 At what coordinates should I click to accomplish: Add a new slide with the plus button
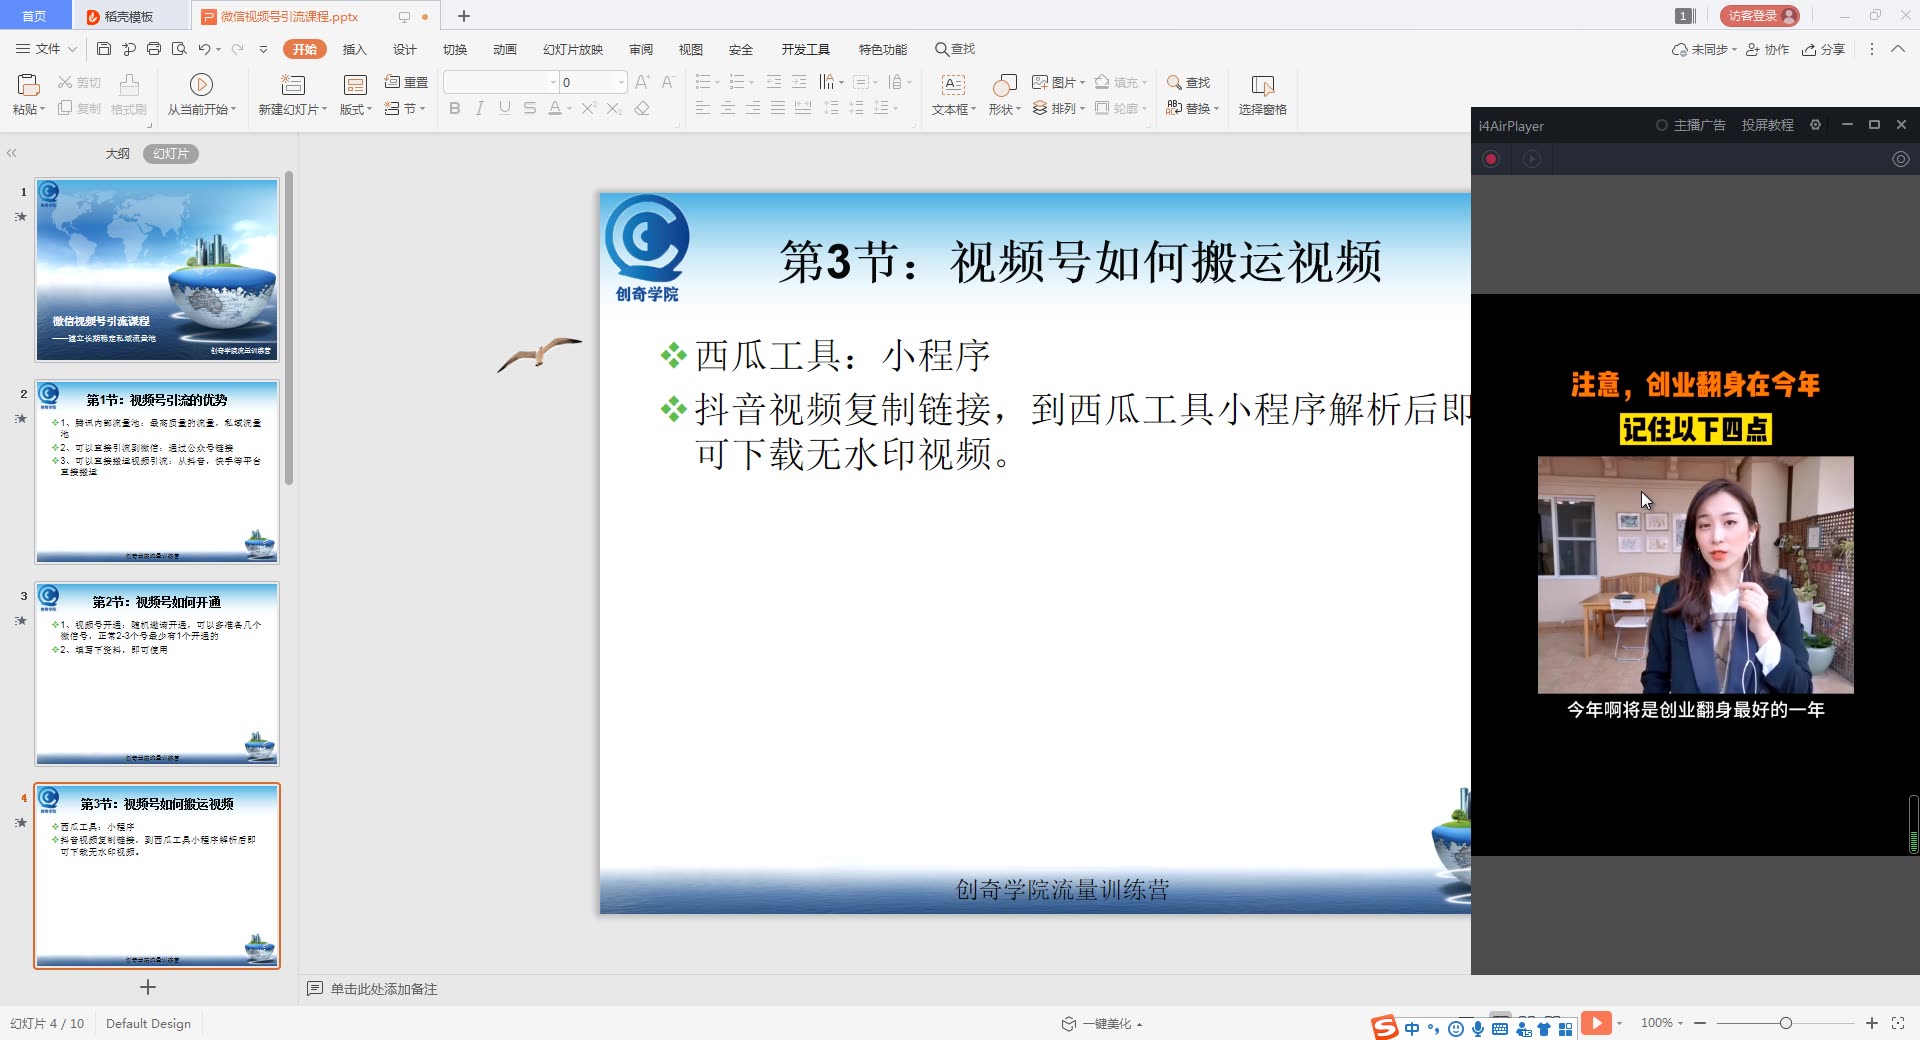(148, 987)
